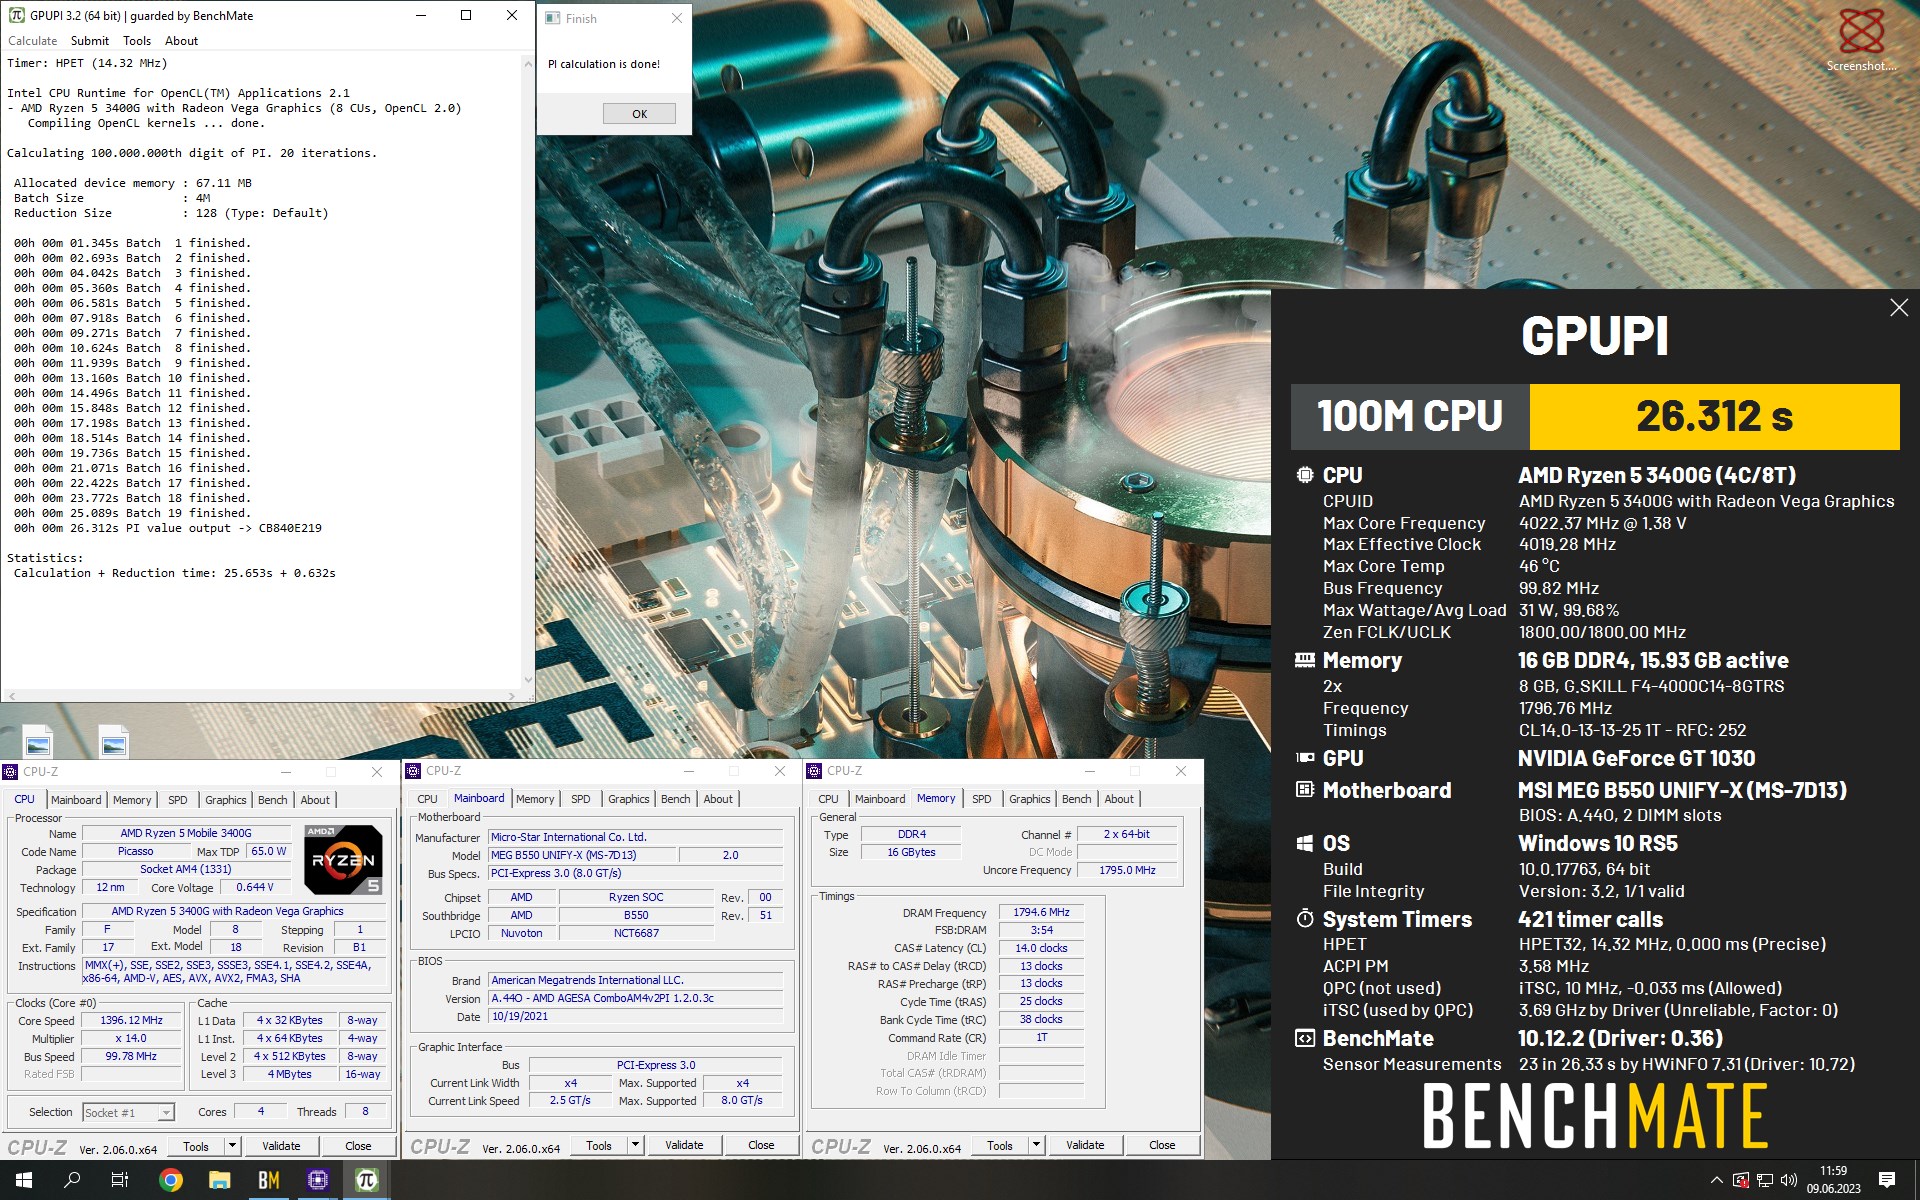This screenshot has width=1920, height=1200.
Task: Open File Explorer from taskbar
Action: (220, 1180)
